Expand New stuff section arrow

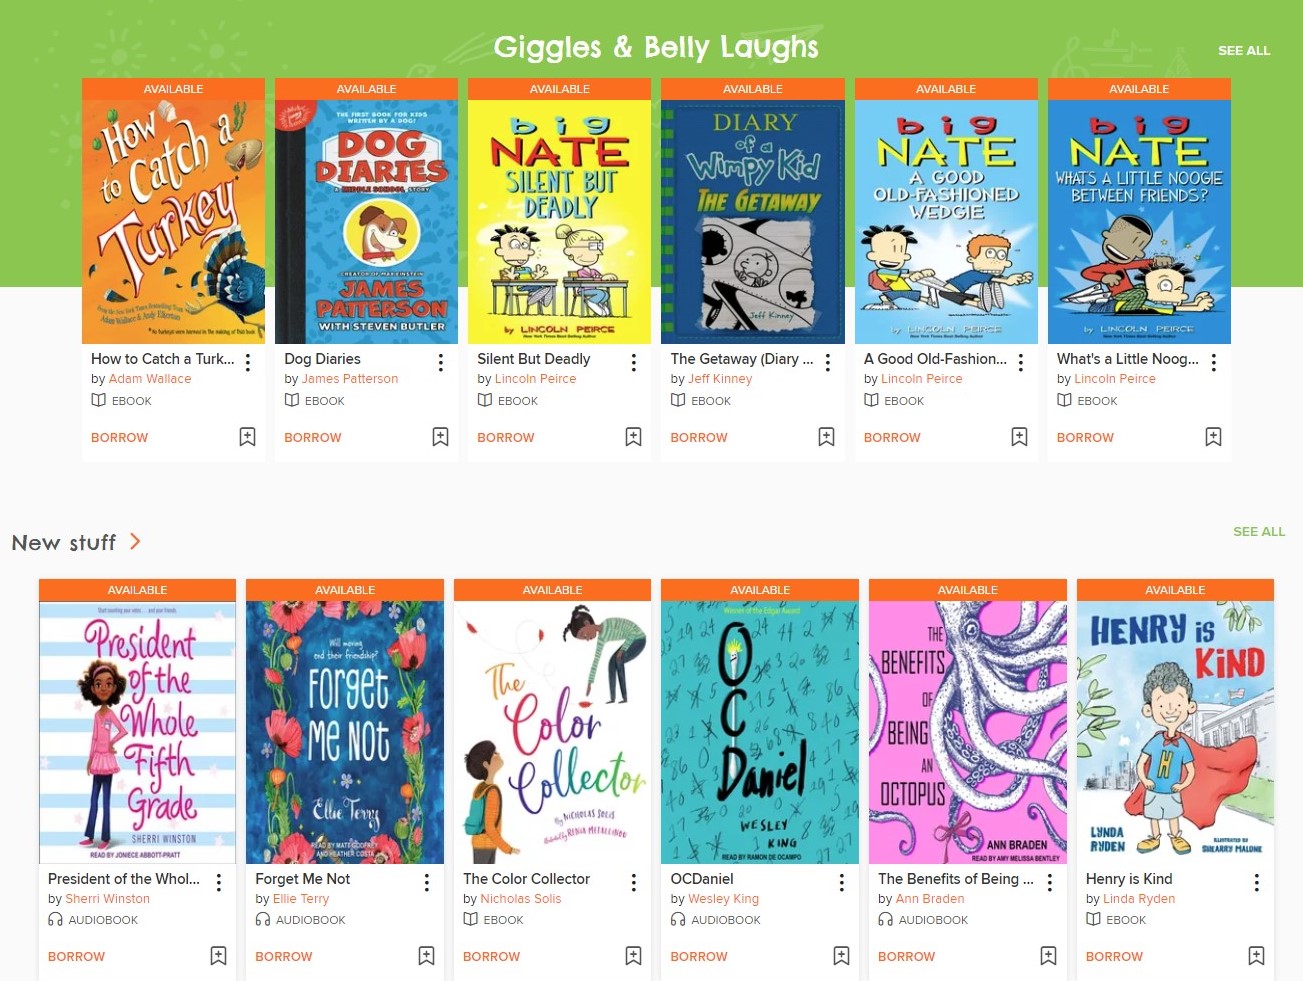tap(135, 542)
